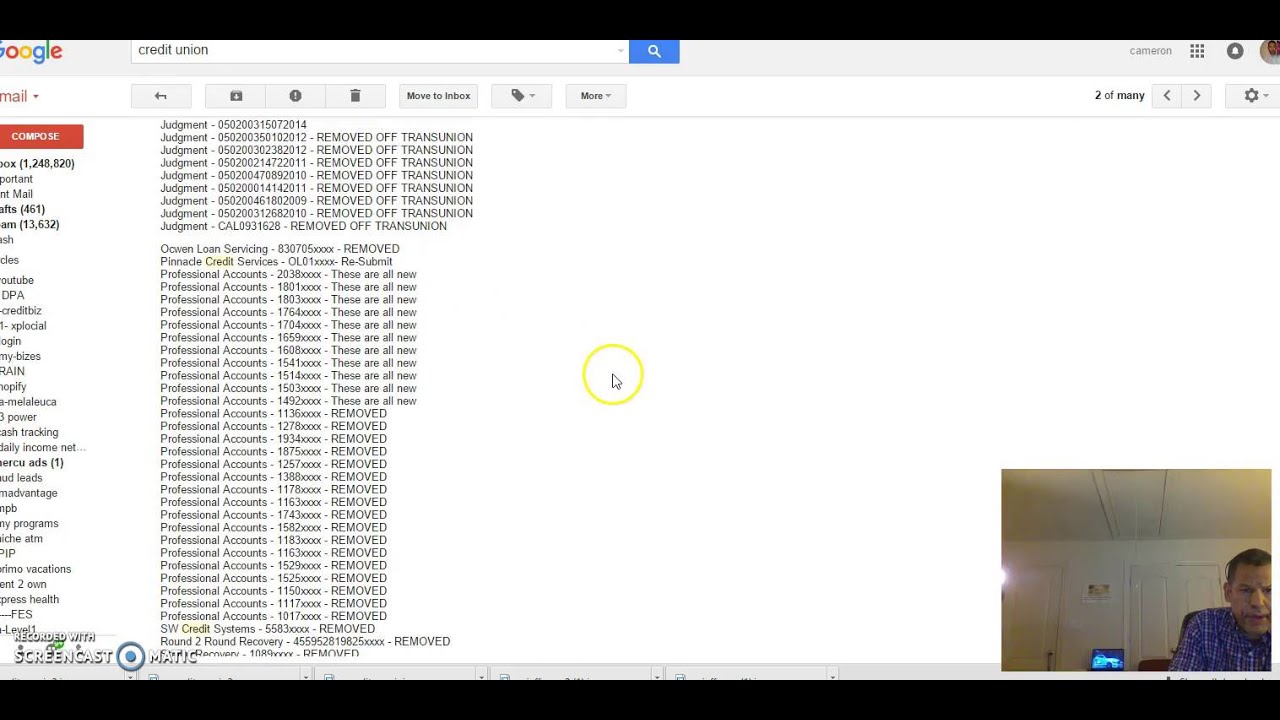Open the Mail switcher dropdown
Viewport: 1280px width, 720px height.
point(20,97)
